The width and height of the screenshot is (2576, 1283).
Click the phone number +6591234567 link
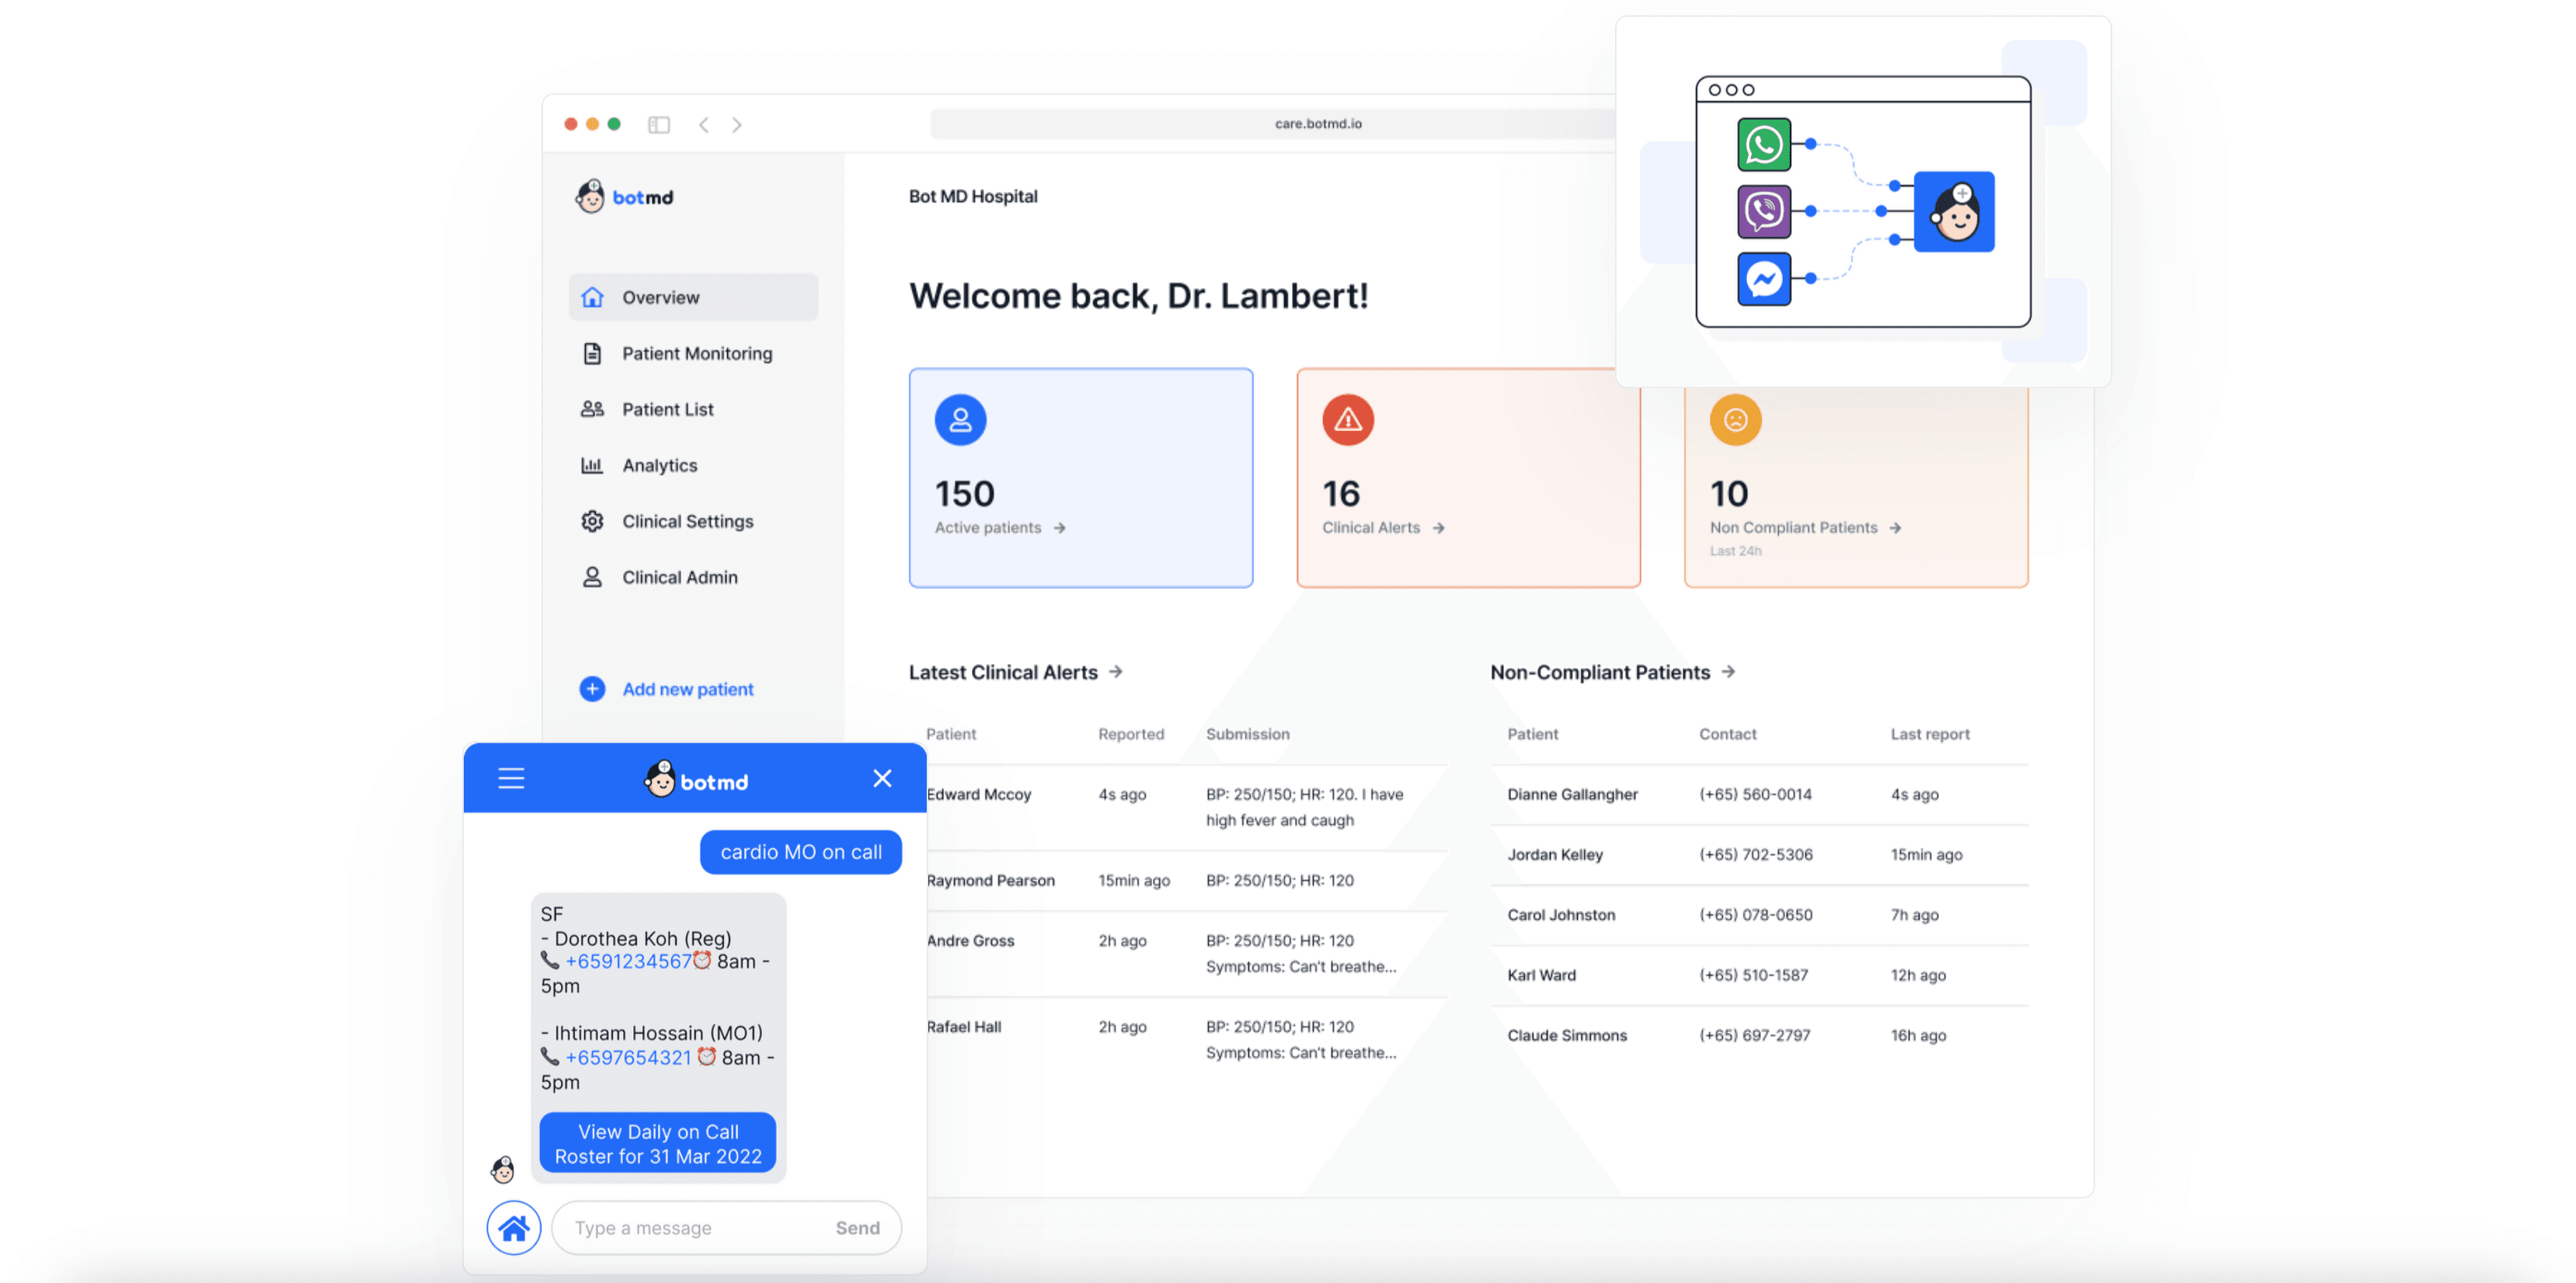point(628,962)
